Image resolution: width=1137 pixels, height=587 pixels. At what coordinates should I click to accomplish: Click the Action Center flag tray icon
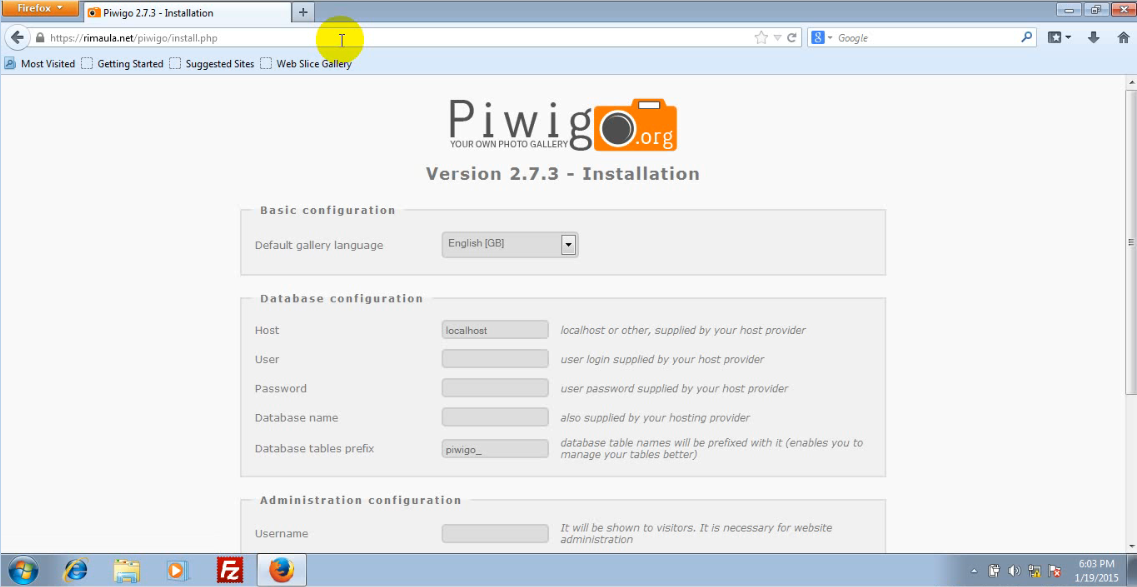pyautogui.click(x=1055, y=570)
